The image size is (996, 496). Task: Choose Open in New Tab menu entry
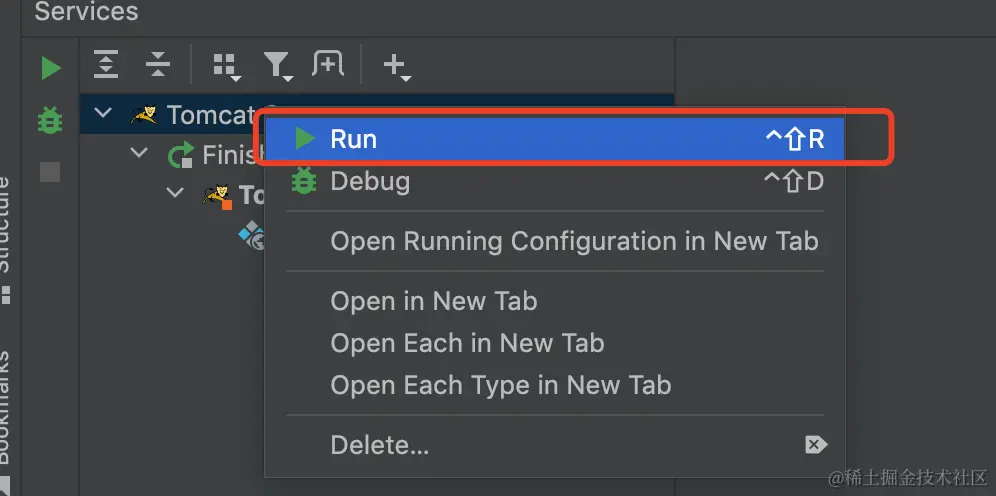coord(434,301)
